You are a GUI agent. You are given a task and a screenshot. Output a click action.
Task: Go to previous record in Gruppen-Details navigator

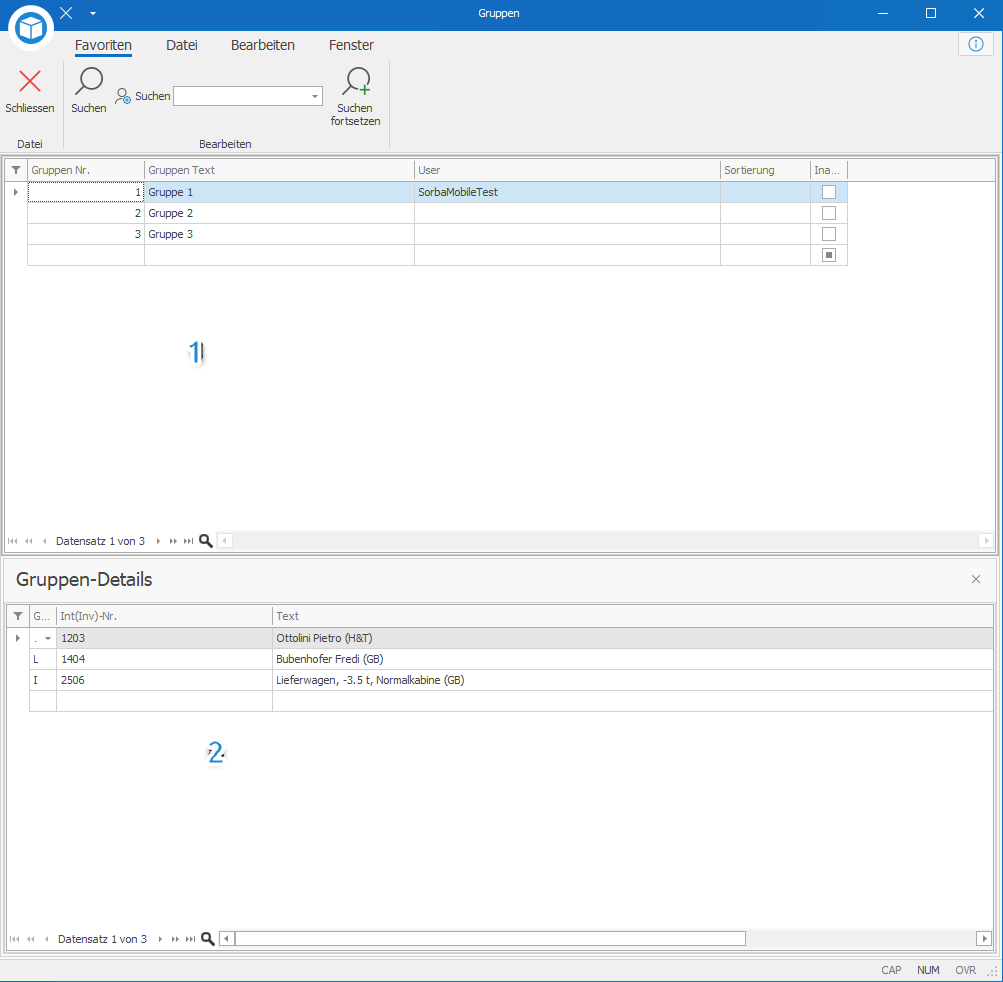click(x=46, y=939)
